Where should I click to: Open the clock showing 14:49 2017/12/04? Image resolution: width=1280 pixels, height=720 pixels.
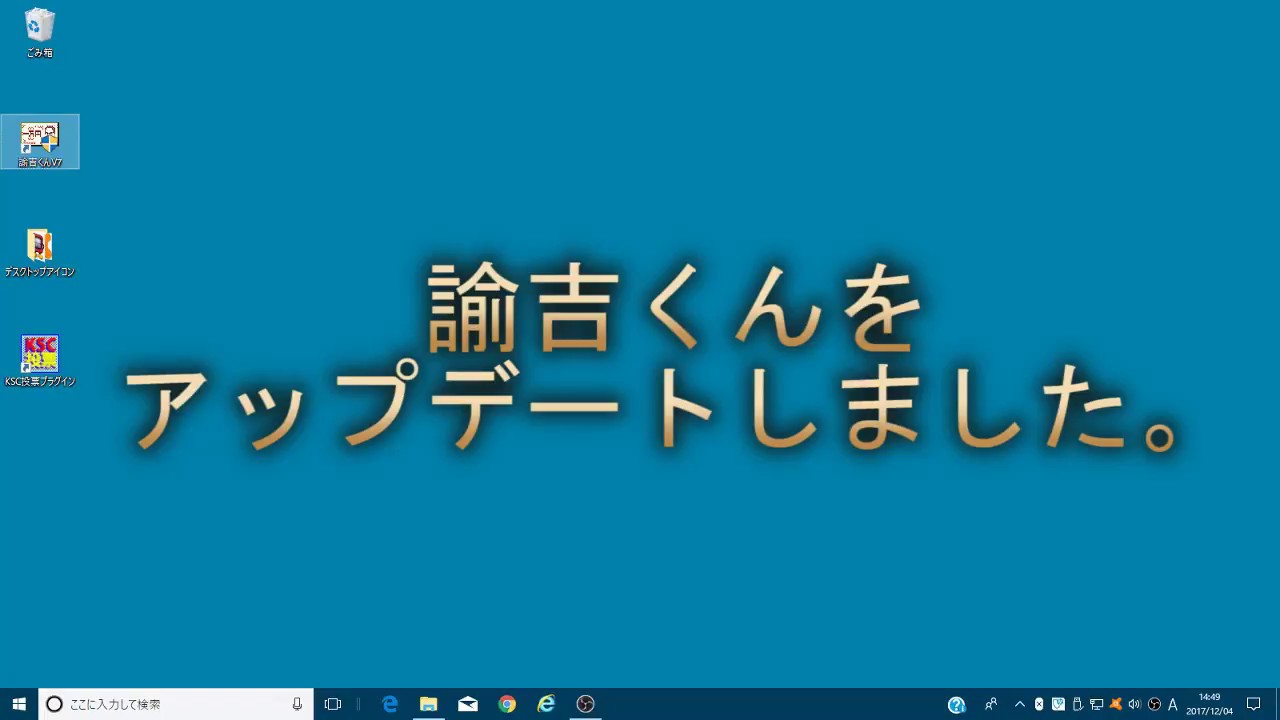click(x=1210, y=704)
